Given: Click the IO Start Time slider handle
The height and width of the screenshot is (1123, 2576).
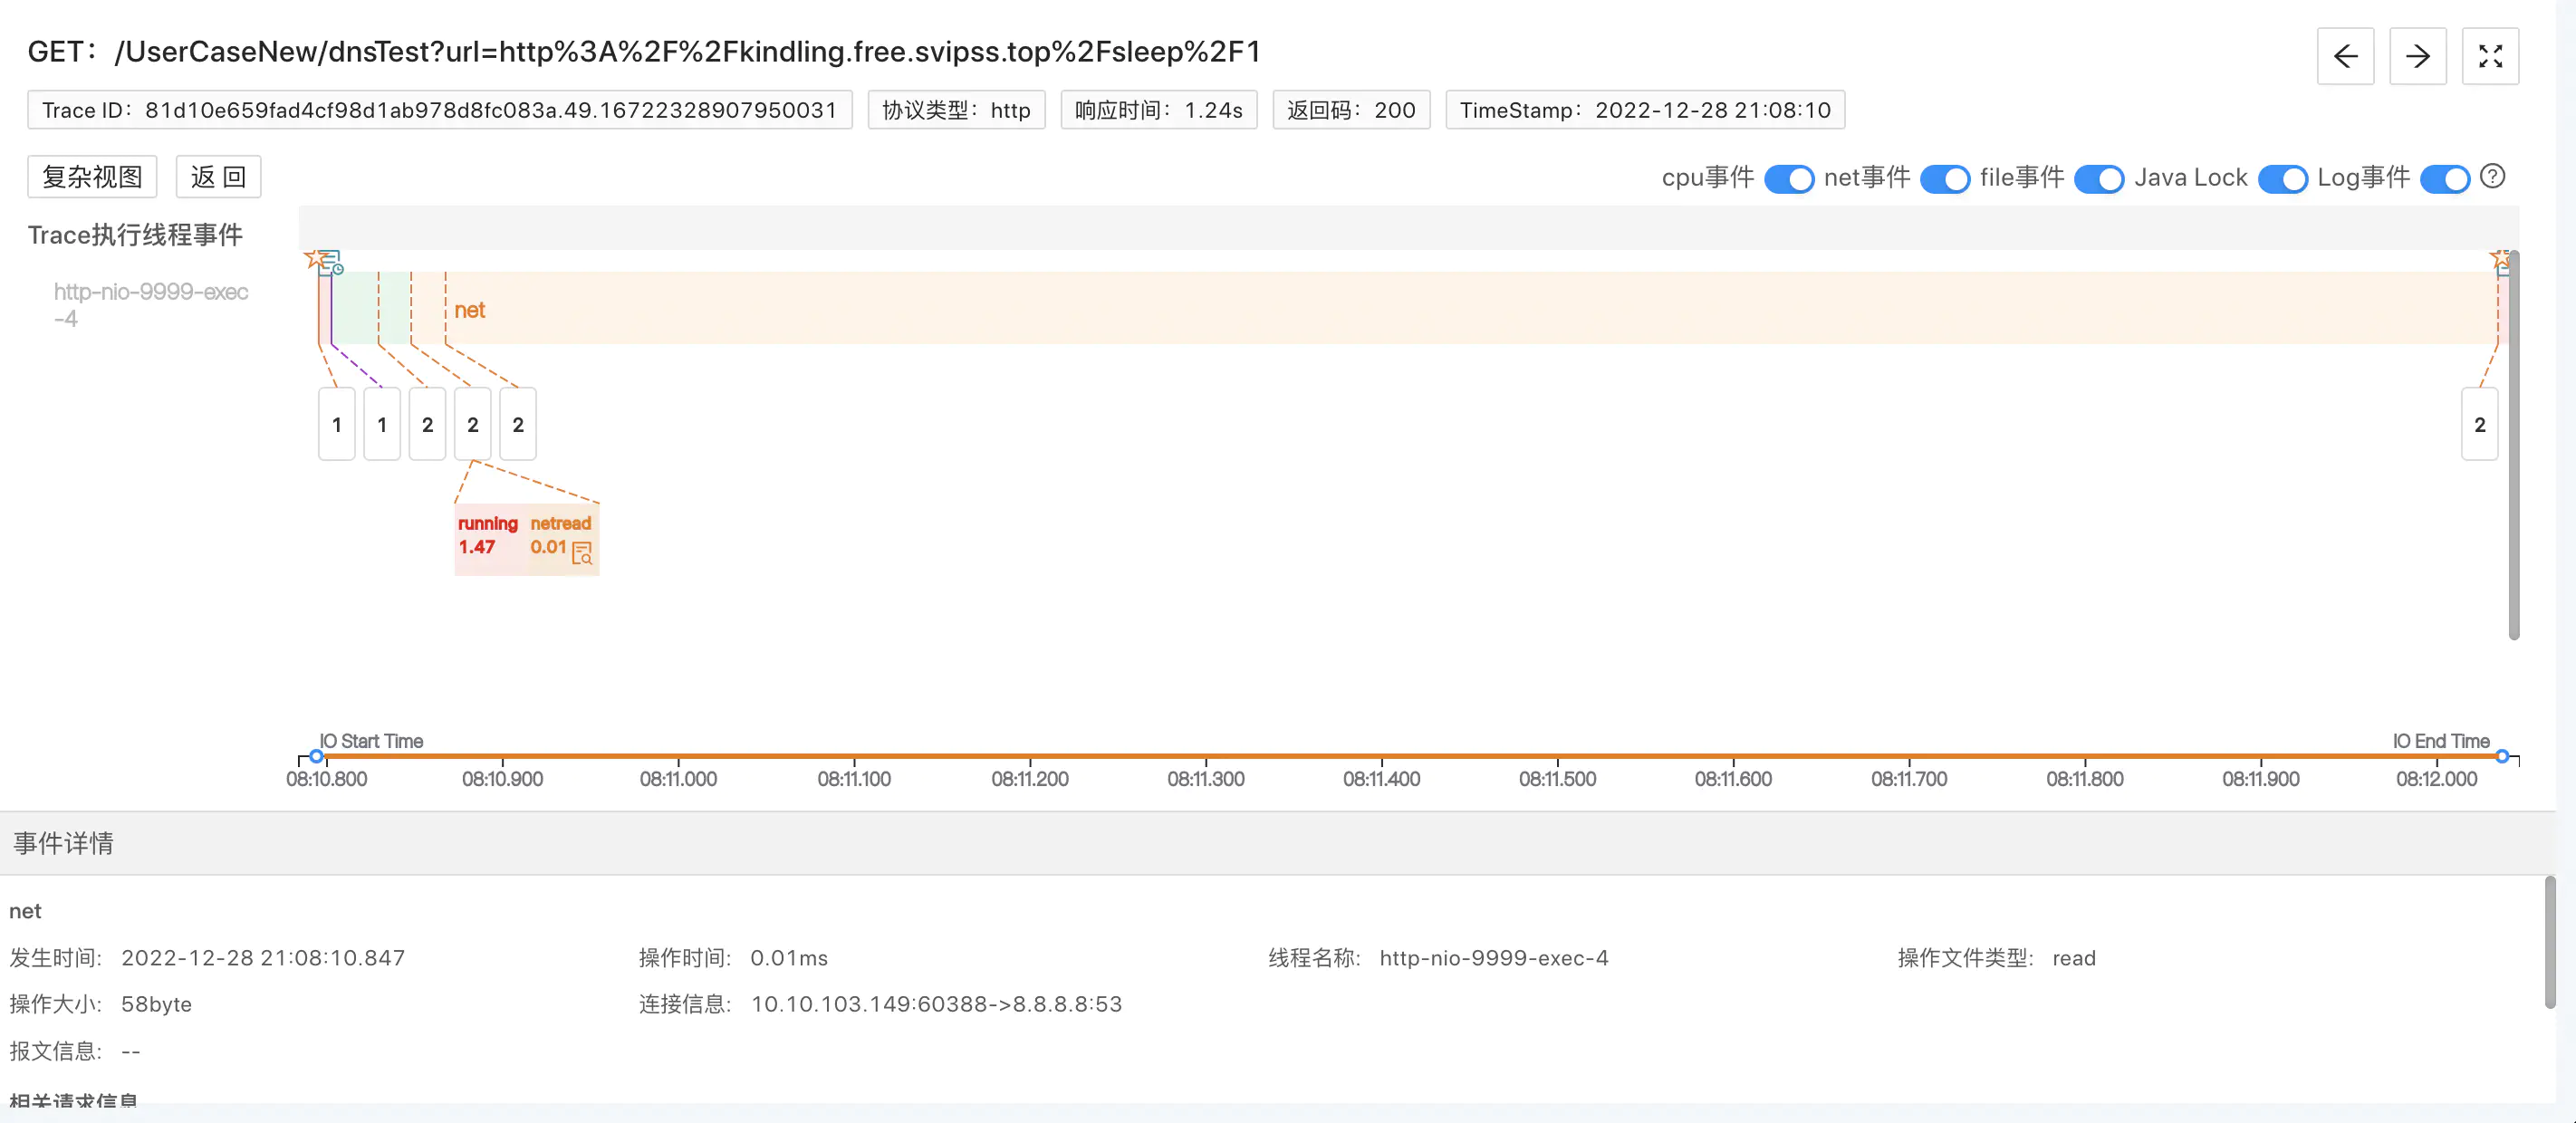Looking at the screenshot, I should point(316,756).
